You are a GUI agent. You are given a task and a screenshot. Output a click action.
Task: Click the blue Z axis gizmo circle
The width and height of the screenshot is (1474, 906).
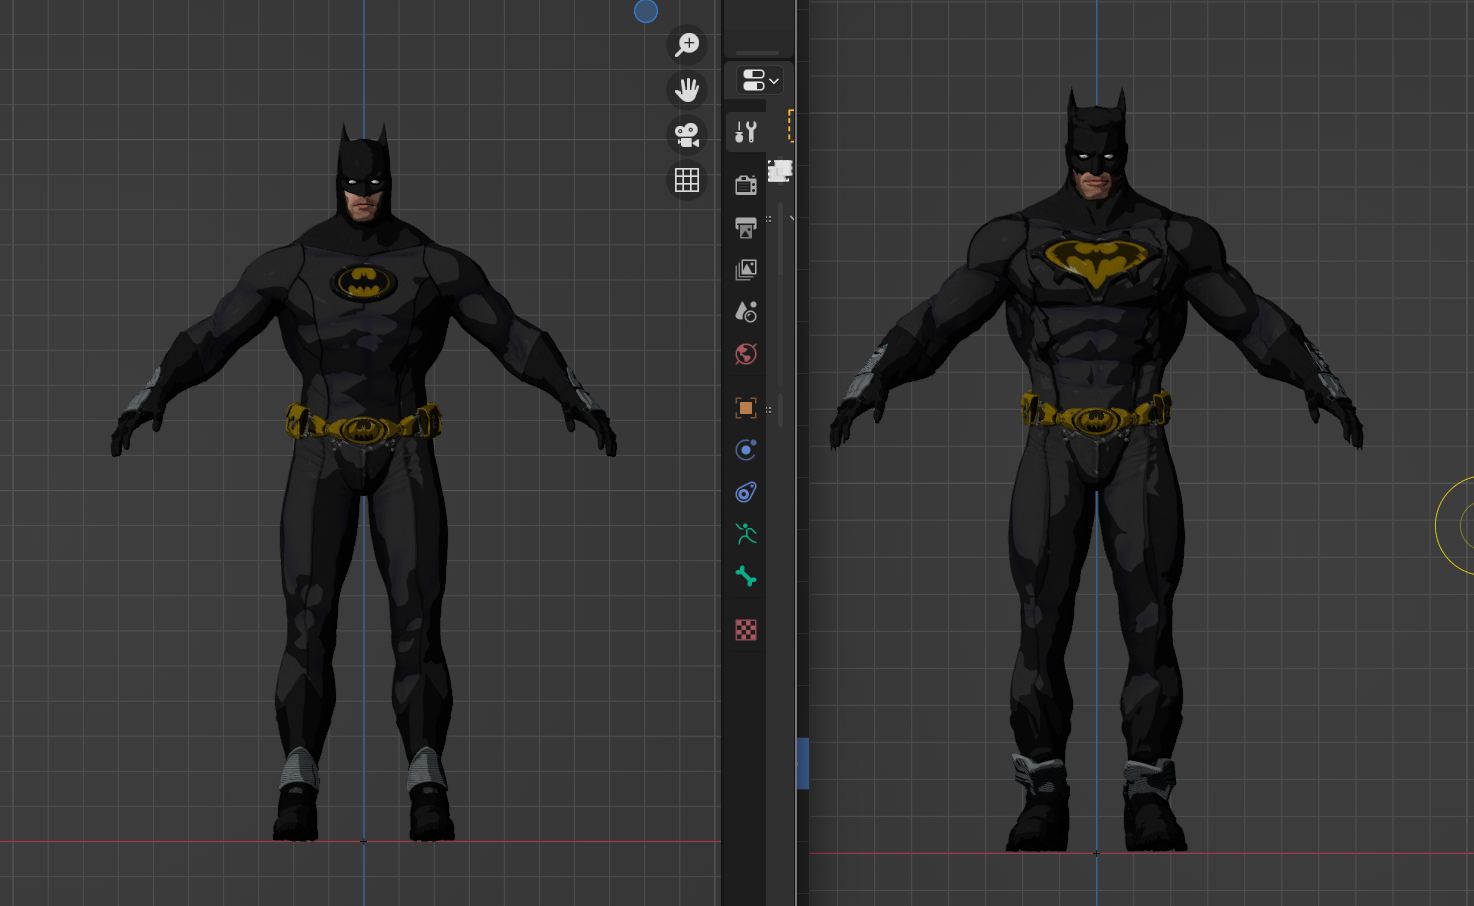[x=646, y=11]
